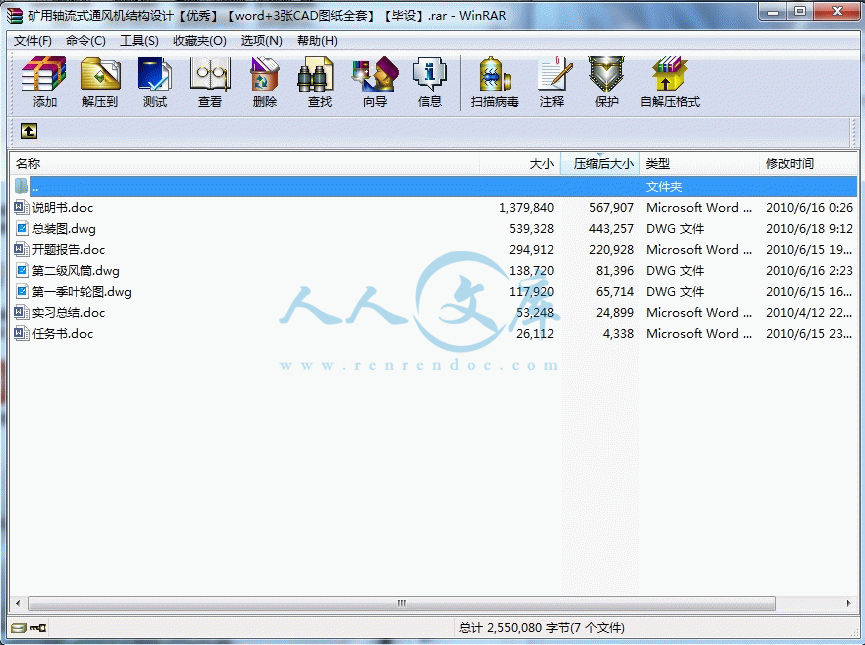Sort by 类型 column header
Image resolution: width=865 pixels, height=645 pixels.
(699, 163)
